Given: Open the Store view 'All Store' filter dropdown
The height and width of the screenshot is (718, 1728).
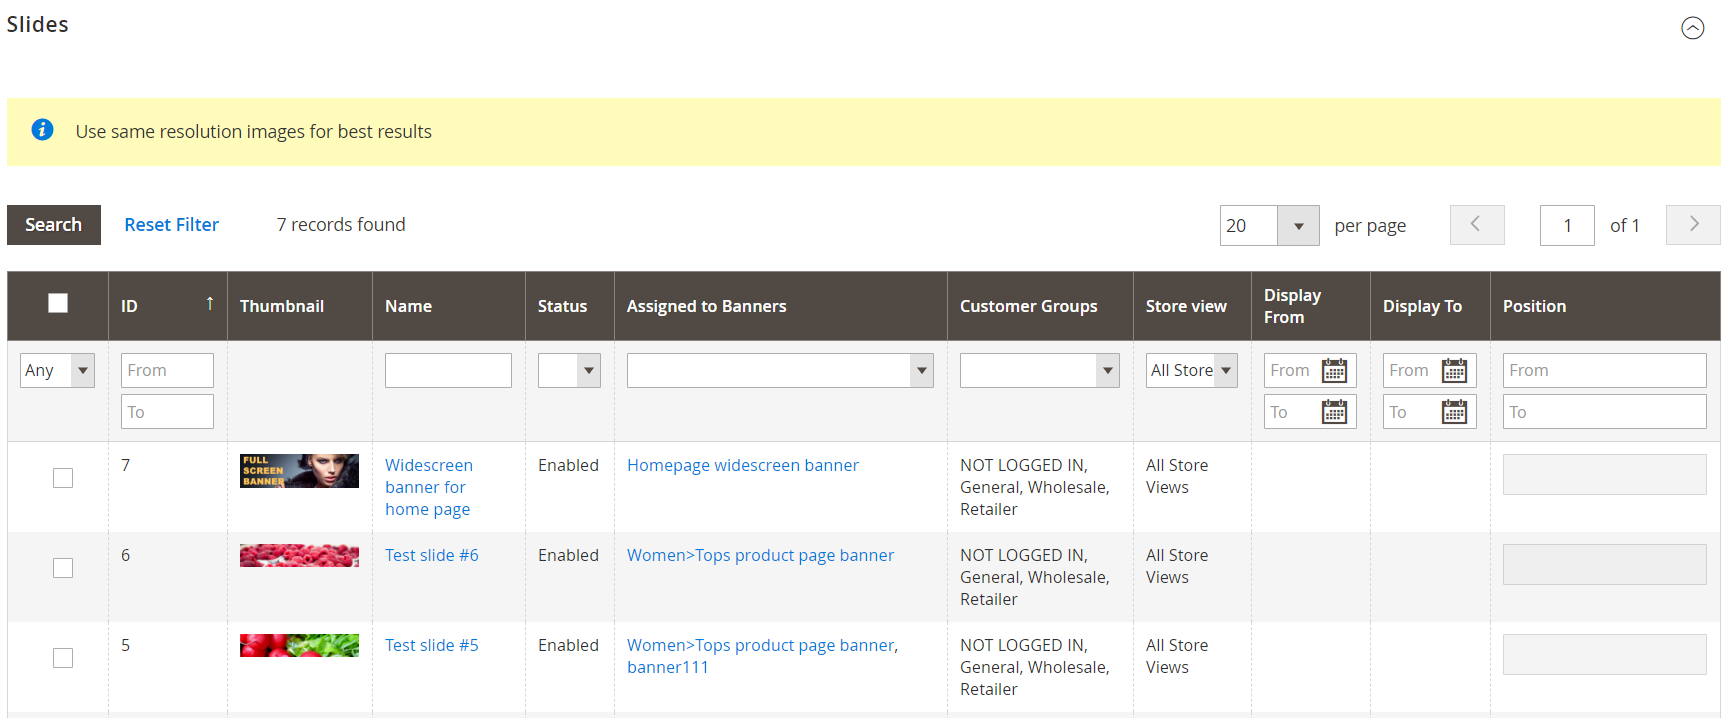Looking at the screenshot, I should (x=1192, y=370).
